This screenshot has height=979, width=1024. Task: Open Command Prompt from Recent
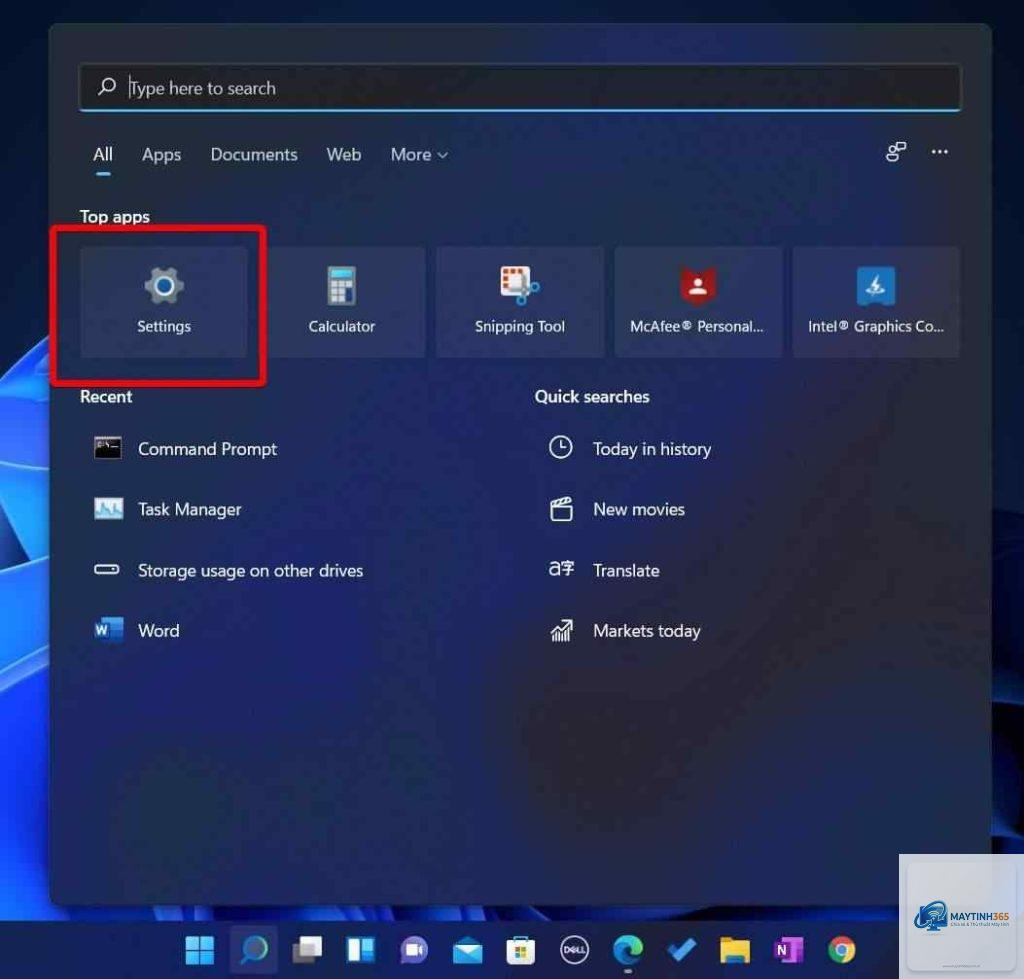coord(186,449)
